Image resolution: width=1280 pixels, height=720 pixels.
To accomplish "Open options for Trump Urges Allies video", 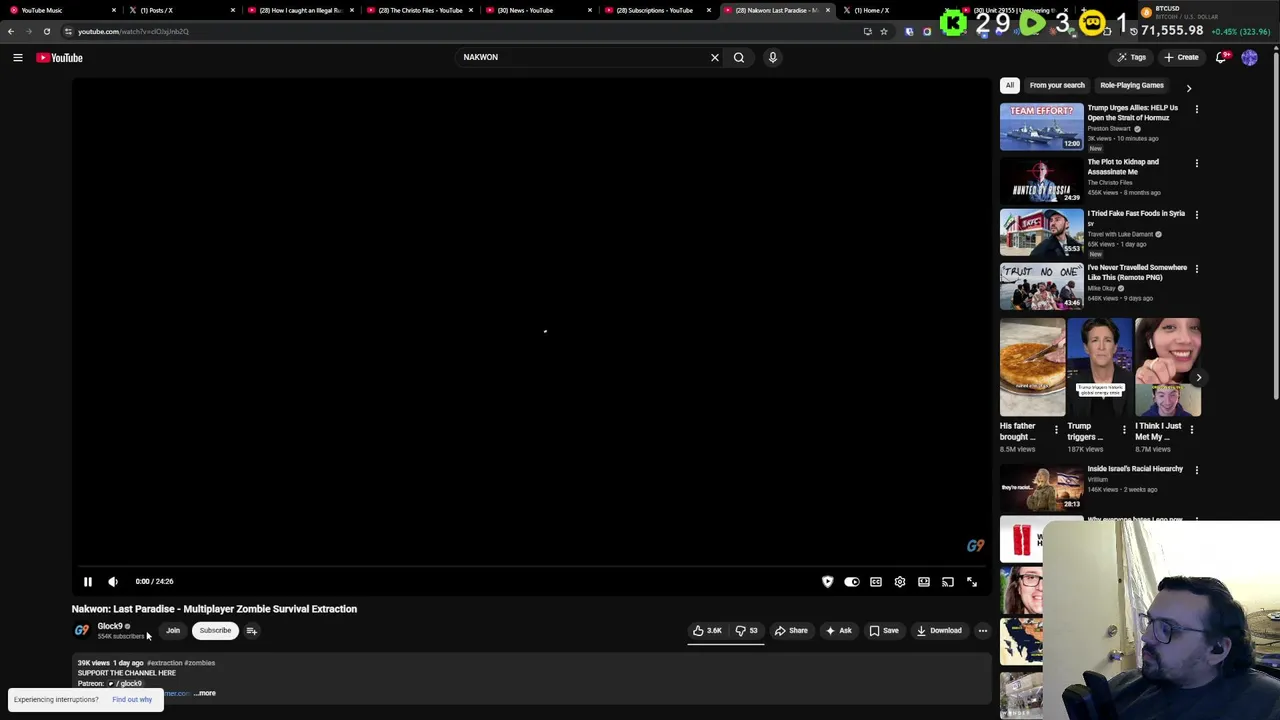I will point(1196,109).
